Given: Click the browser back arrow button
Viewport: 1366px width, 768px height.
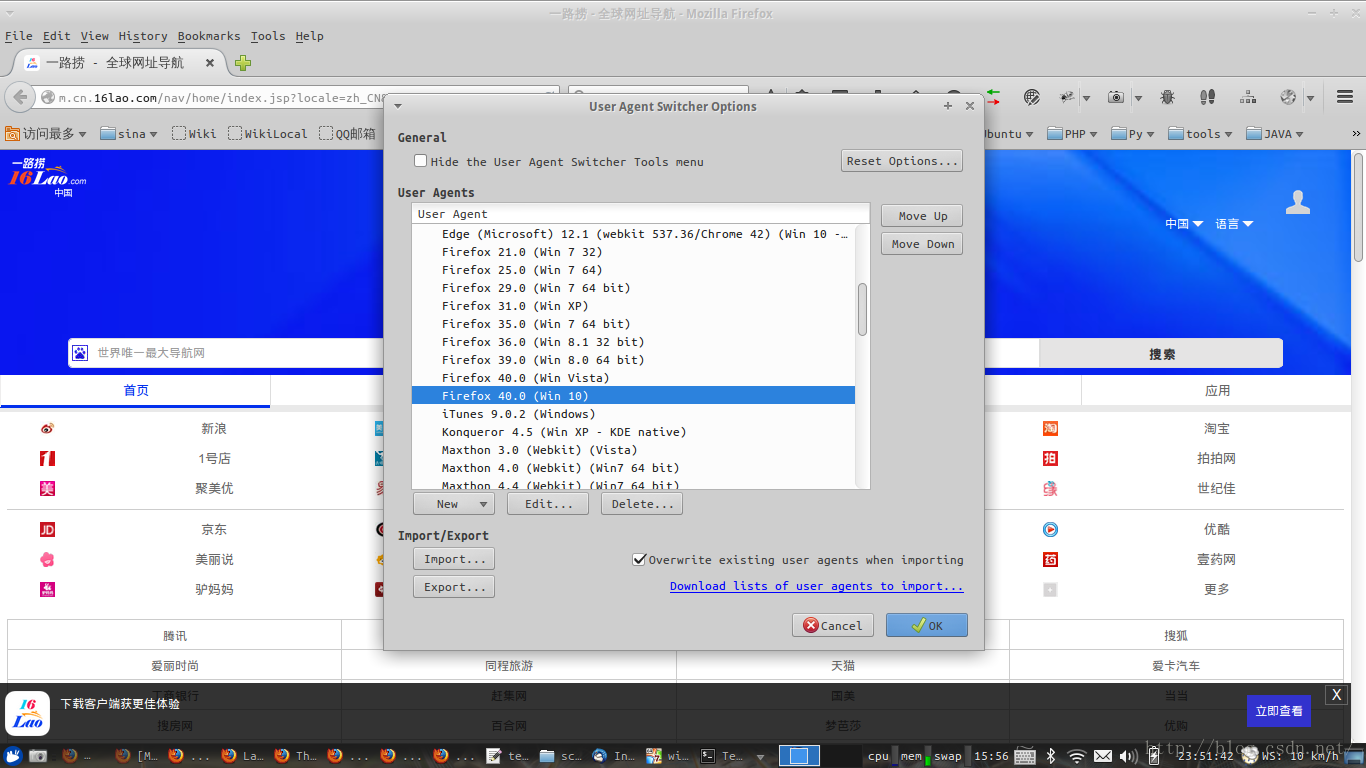Looking at the screenshot, I should click(x=20, y=97).
